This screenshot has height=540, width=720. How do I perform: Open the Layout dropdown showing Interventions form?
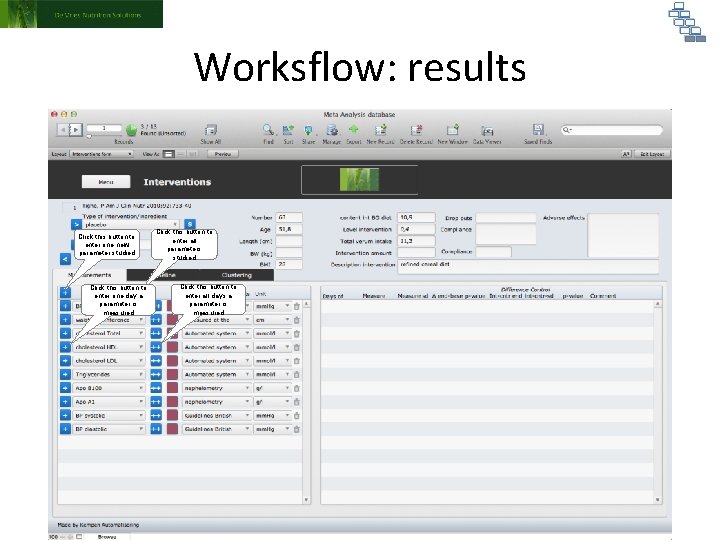(x=101, y=154)
